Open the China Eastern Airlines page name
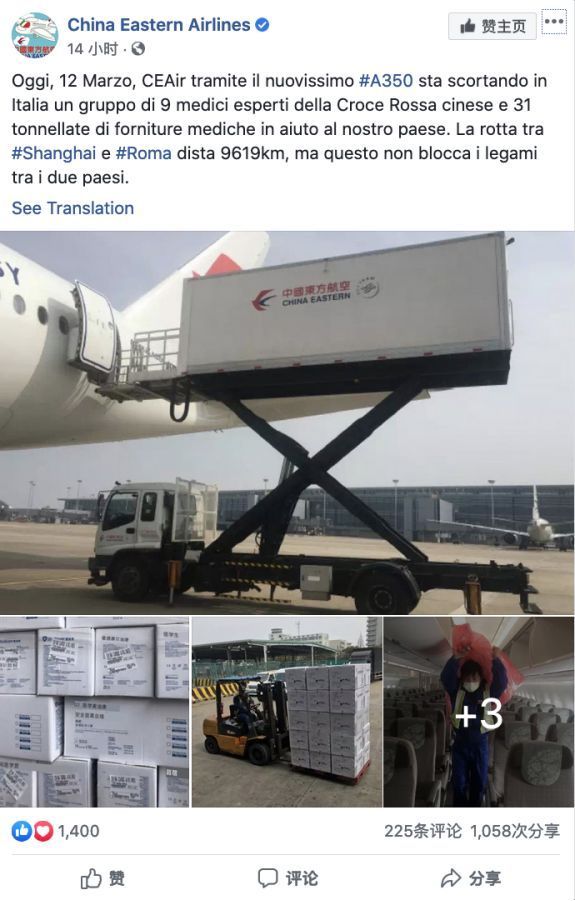 [159, 25]
